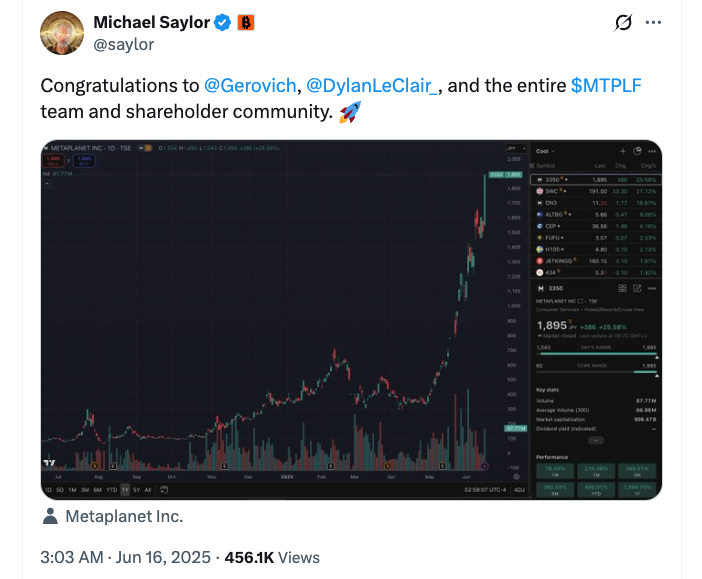The height and width of the screenshot is (579, 702).
Task: Click the edit note icon beside 3350
Action: (x=636, y=287)
